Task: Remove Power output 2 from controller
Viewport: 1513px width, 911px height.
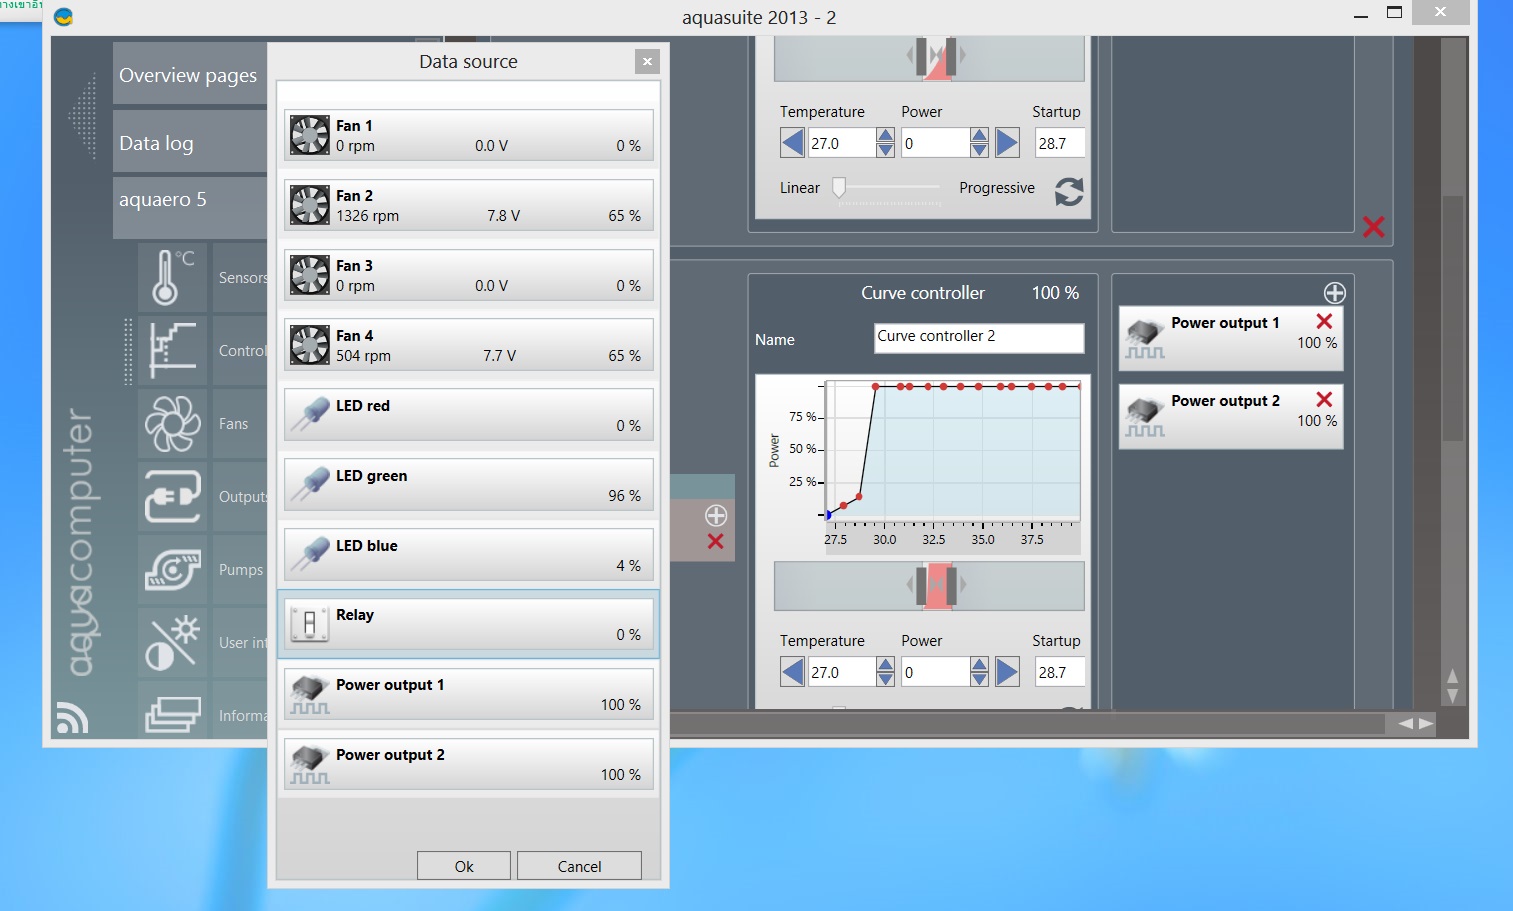Action: click(x=1324, y=399)
